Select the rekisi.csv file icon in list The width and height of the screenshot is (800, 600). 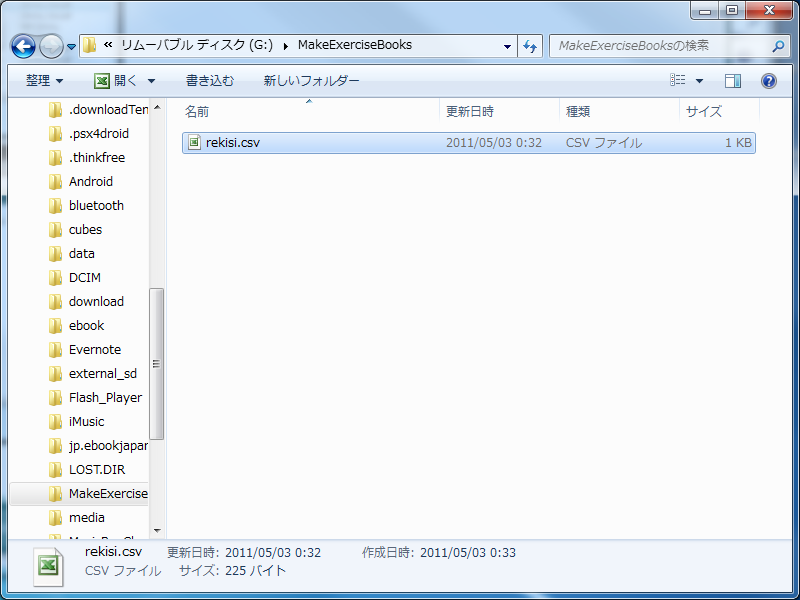point(194,143)
